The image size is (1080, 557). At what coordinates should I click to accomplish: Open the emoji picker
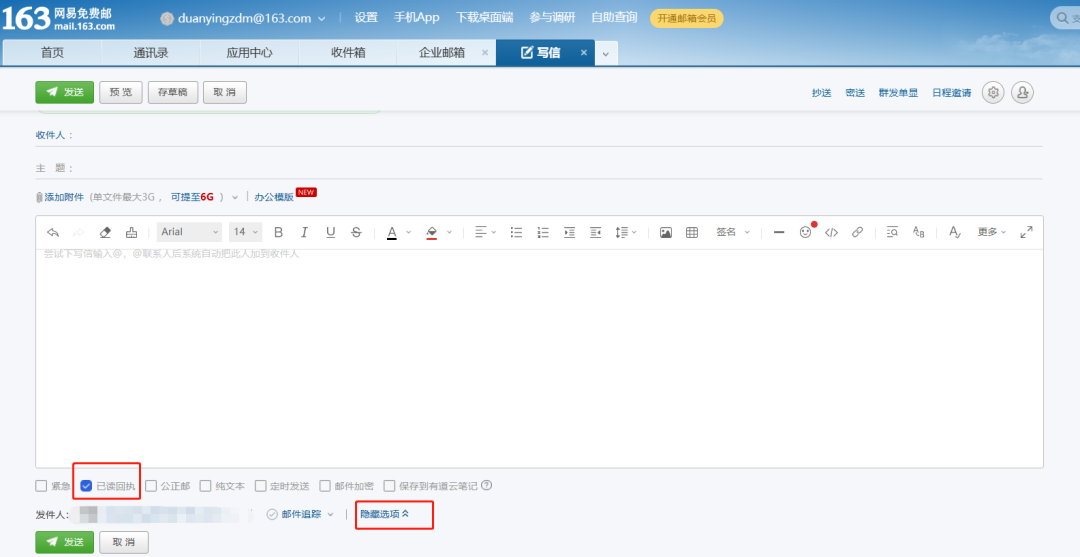point(806,232)
